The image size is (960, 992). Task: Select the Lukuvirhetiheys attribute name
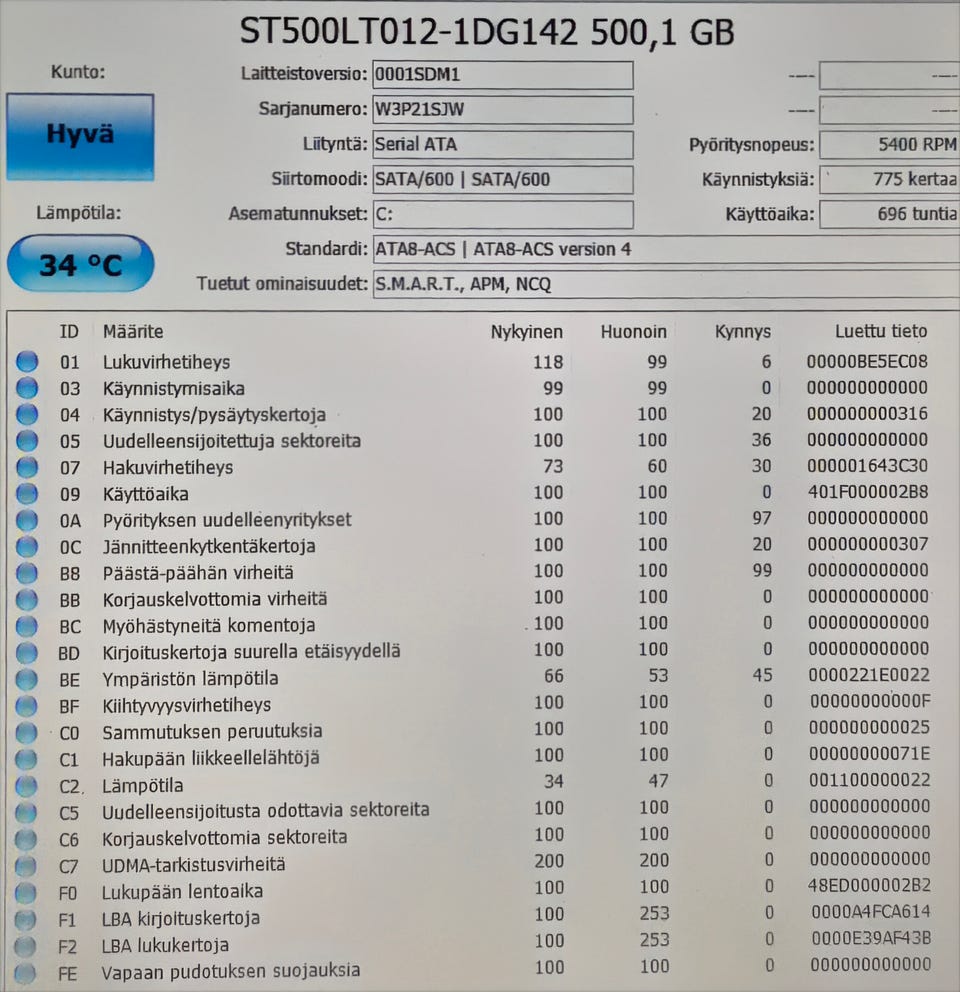[166, 363]
